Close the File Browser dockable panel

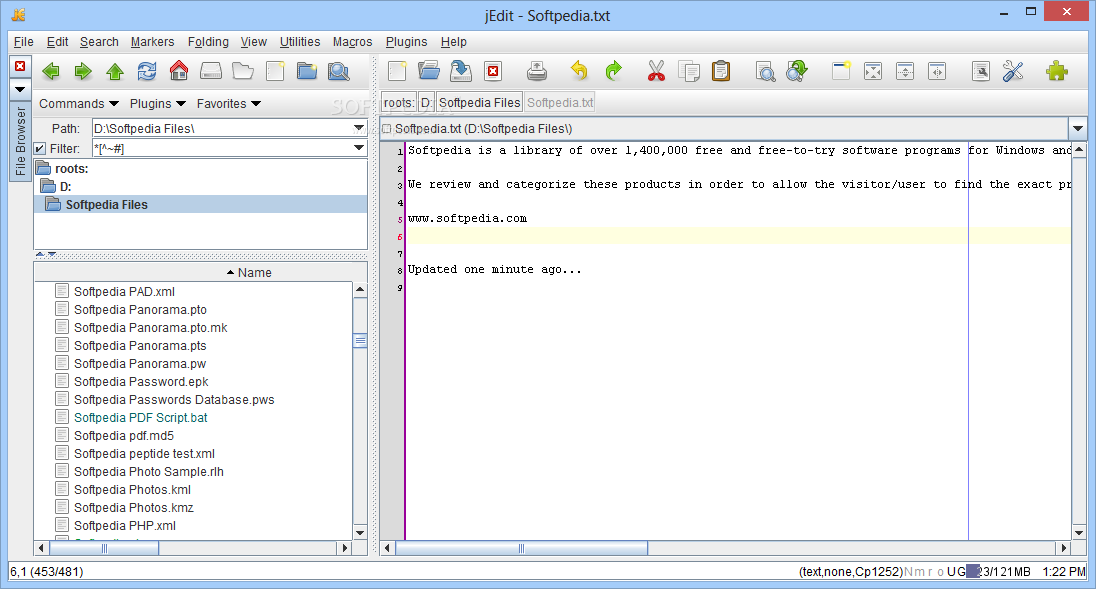point(20,66)
